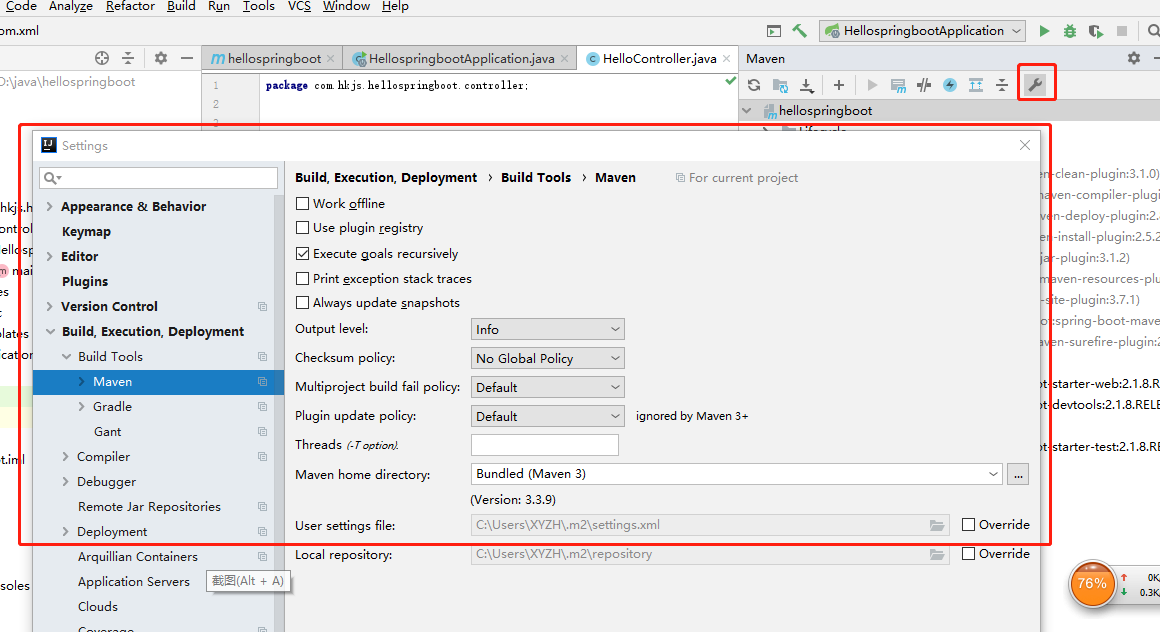This screenshot has width=1160, height=632.
Task: Click Collapse All icon in Project panel
Action: [x=128, y=58]
